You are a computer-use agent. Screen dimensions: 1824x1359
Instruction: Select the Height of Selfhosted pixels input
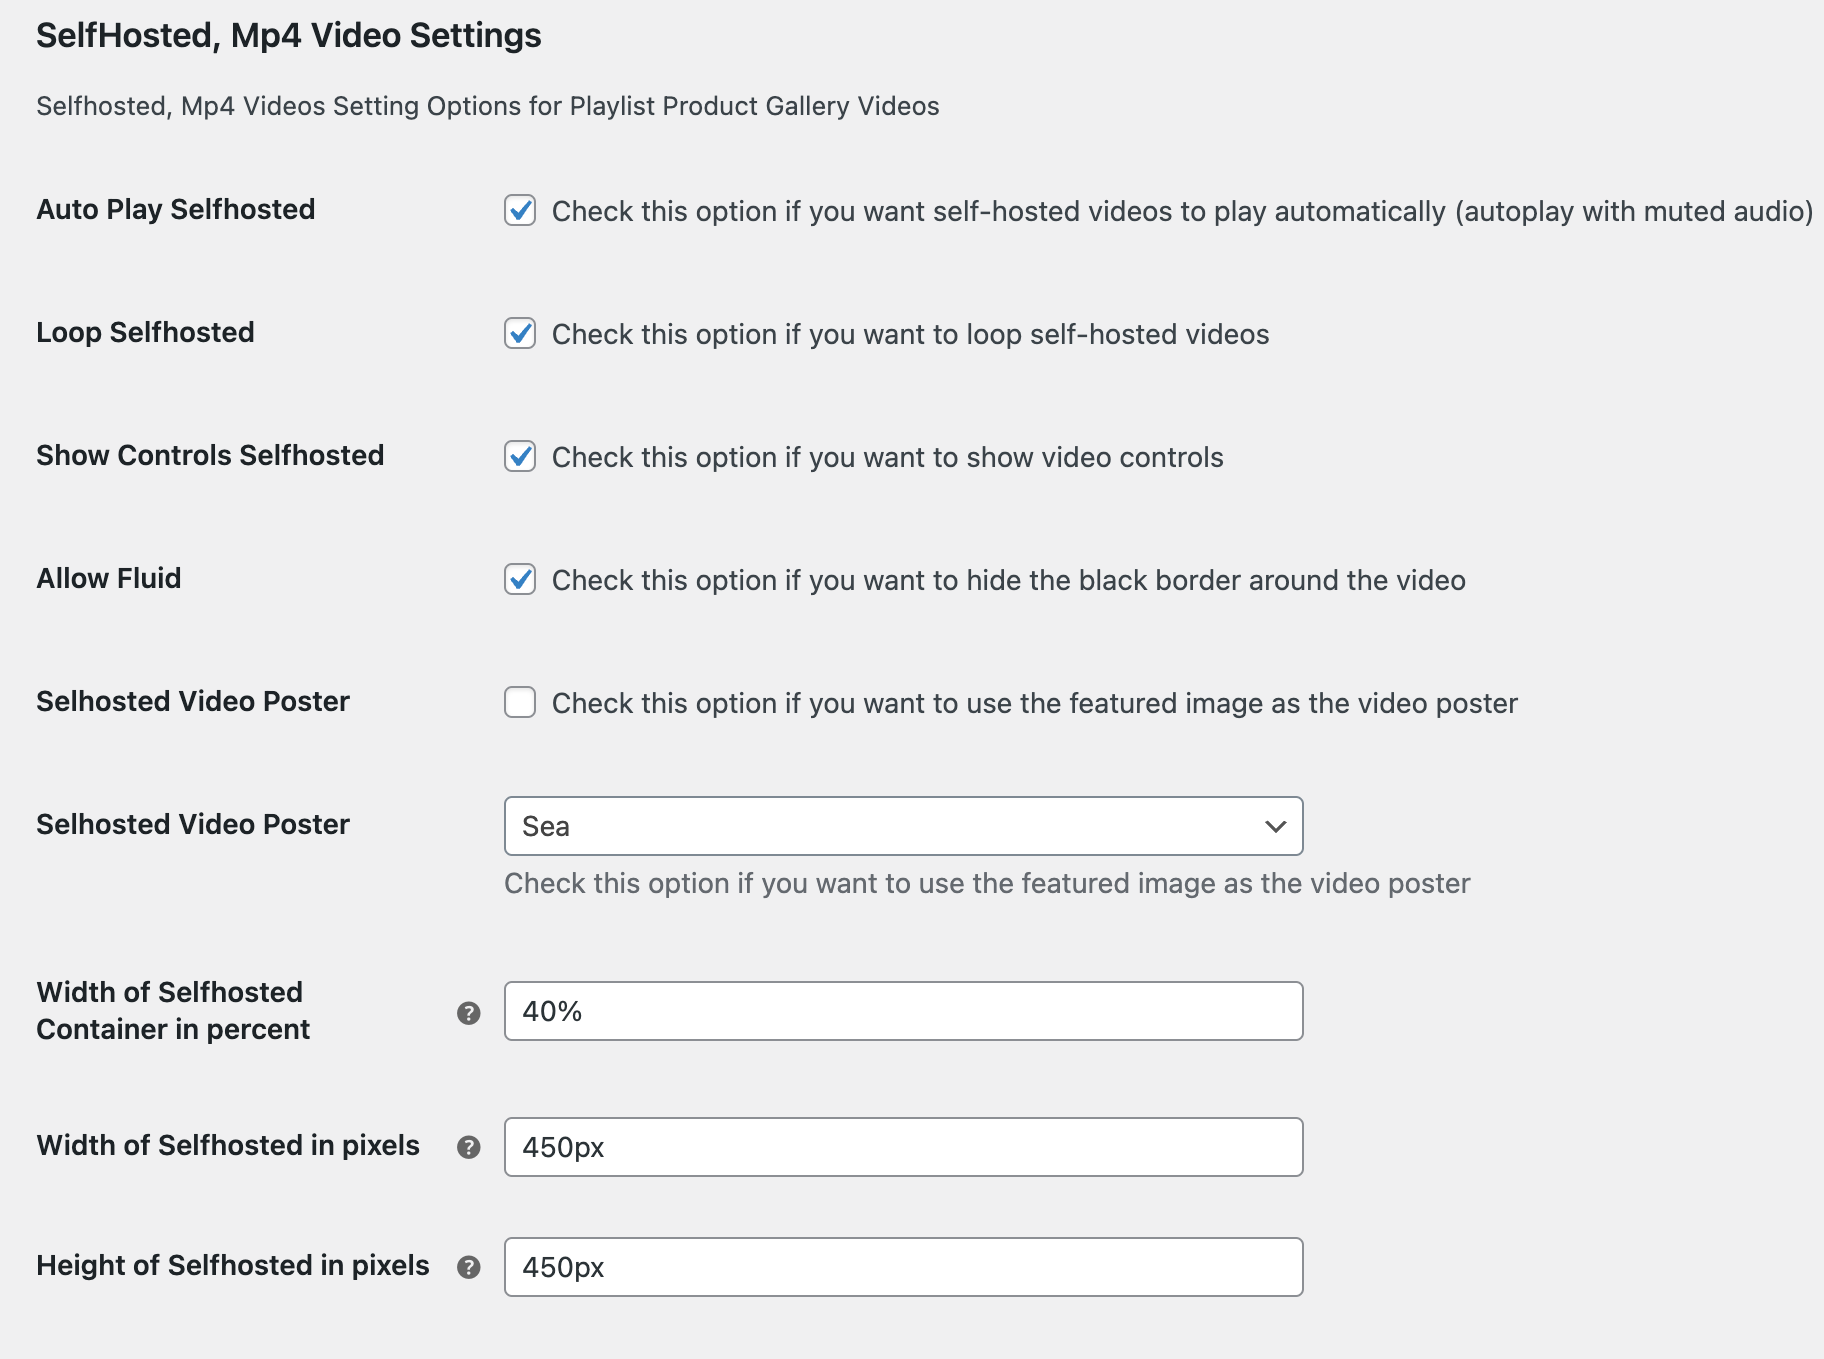pyautogui.click(x=903, y=1267)
